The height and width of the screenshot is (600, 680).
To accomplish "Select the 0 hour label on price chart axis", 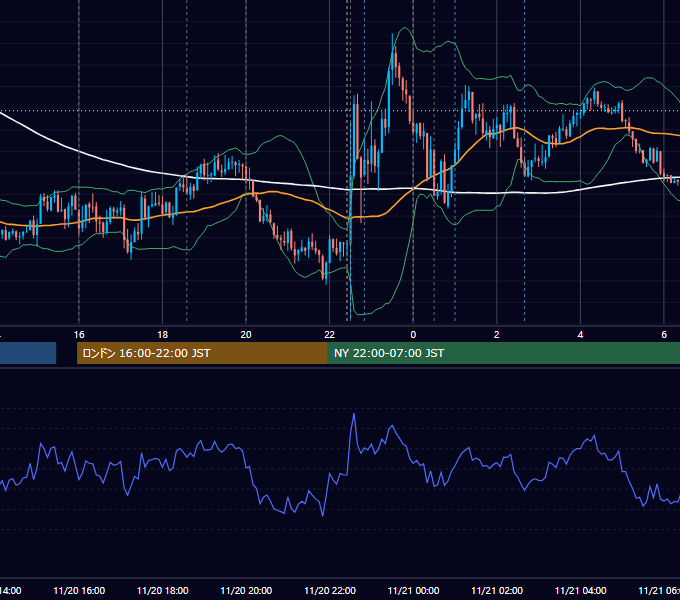I will click(413, 335).
